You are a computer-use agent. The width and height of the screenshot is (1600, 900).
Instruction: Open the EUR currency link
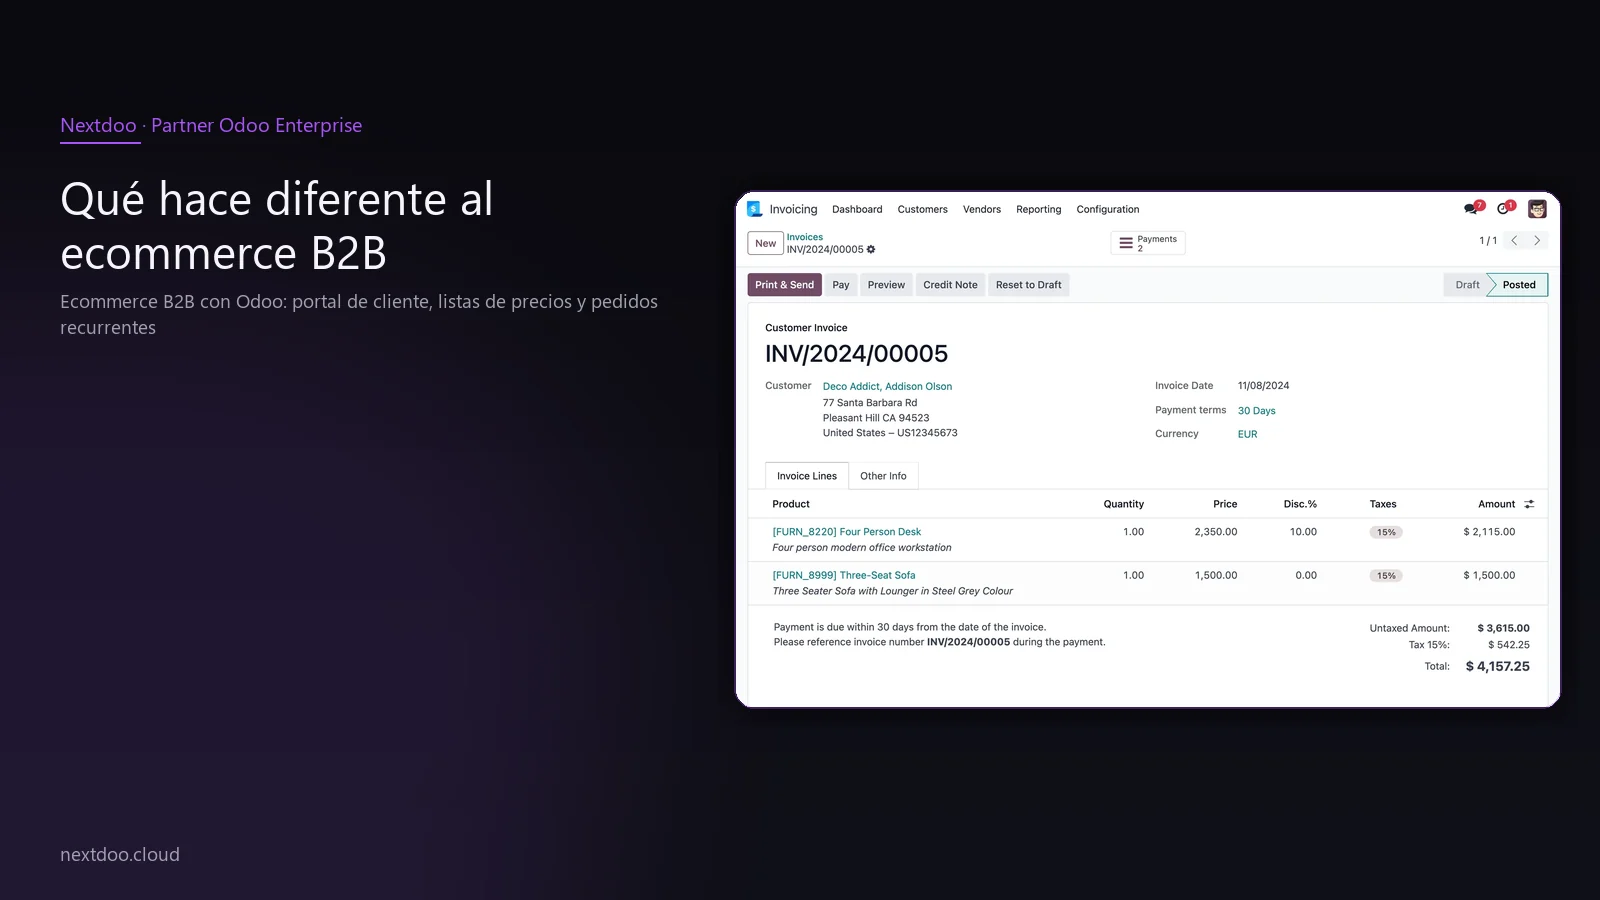click(1247, 434)
